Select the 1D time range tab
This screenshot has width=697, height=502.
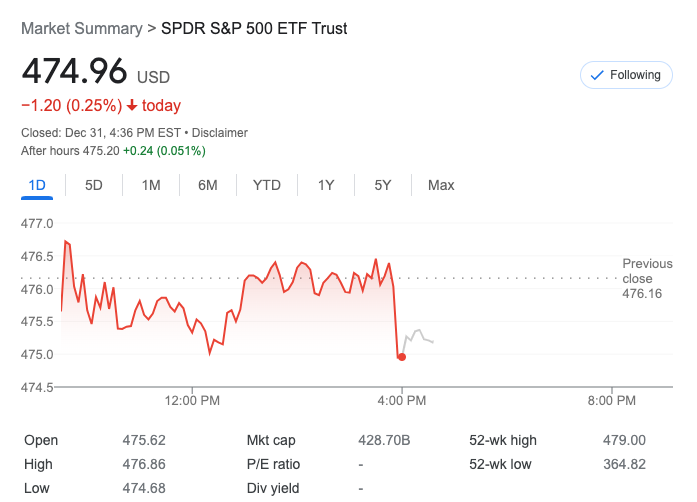[37, 185]
